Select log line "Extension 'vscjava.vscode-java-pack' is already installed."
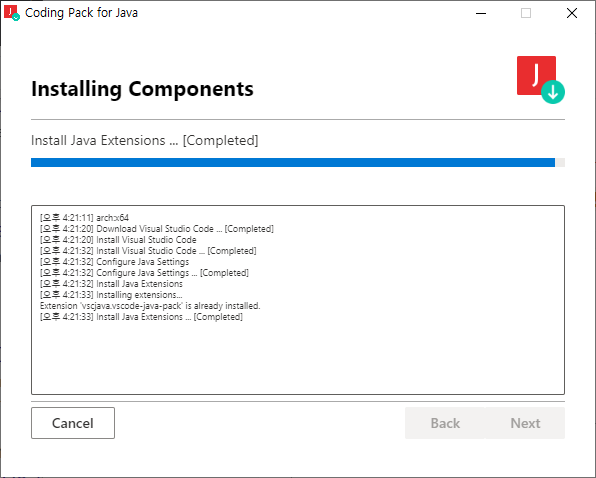 (150, 306)
